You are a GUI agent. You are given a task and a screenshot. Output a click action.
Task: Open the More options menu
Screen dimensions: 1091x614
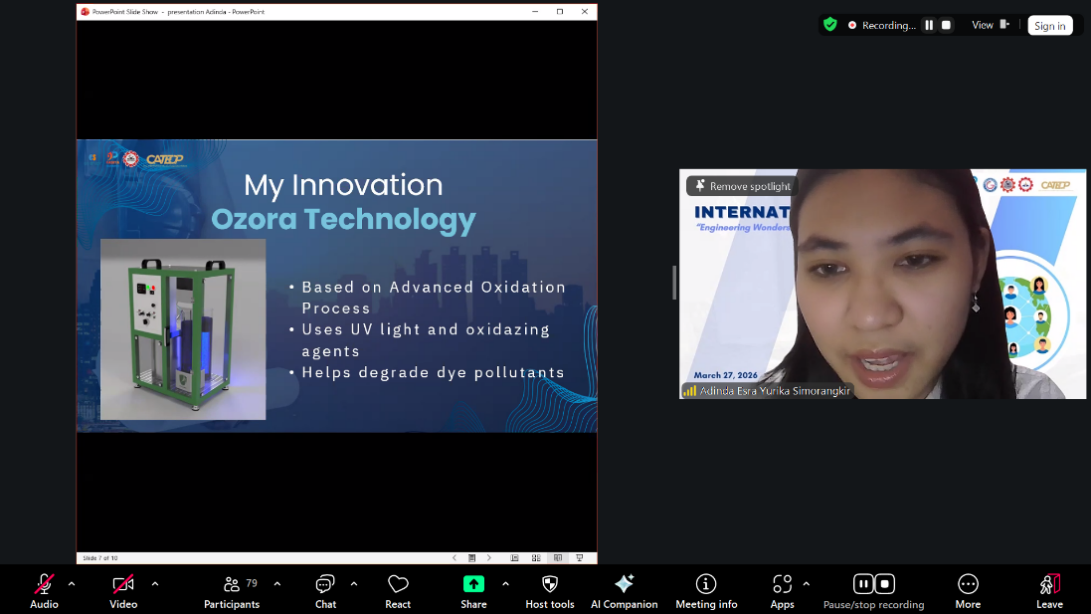(968, 591)
